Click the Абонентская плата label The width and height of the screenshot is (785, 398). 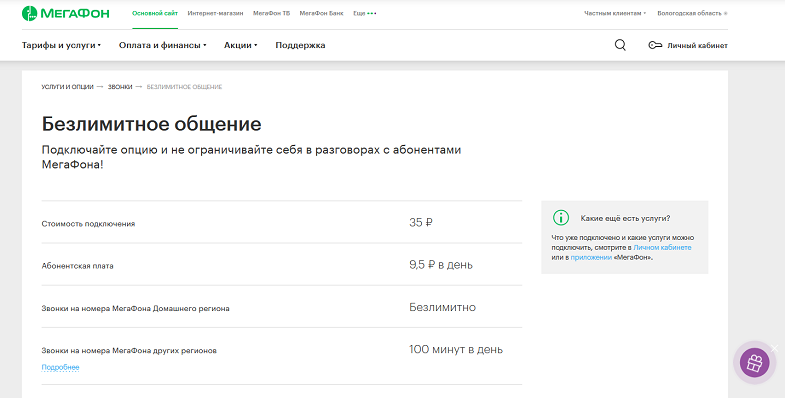(78, 266)
